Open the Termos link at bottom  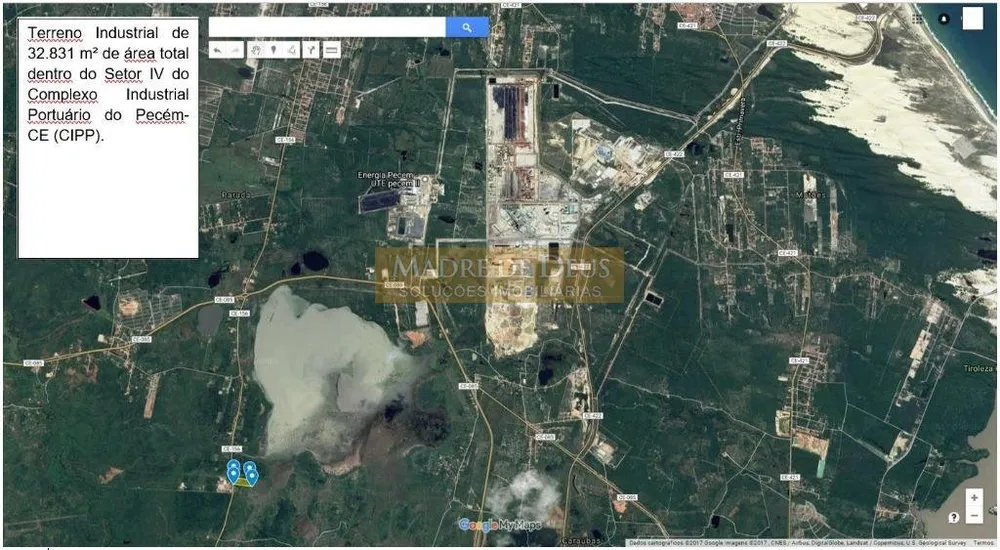point(983,543)
